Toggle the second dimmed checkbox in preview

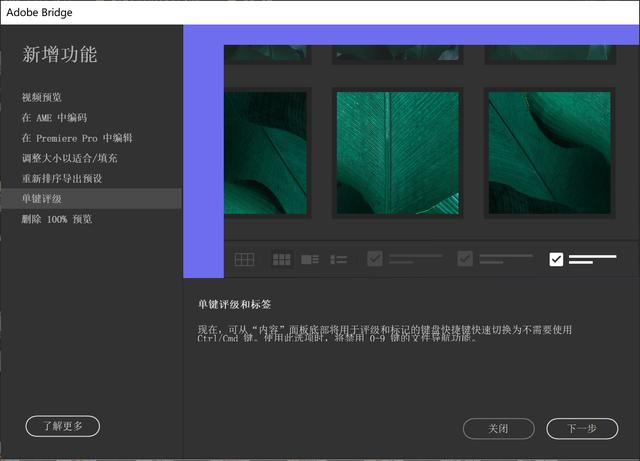click(x=465, y=258)
